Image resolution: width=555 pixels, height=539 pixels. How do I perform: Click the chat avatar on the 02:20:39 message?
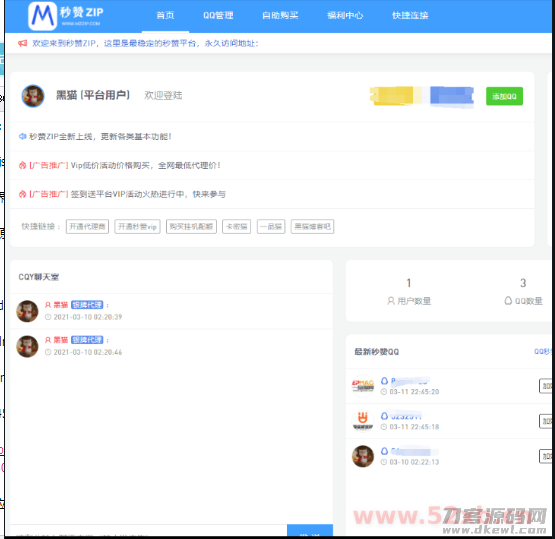click(27, 311)
